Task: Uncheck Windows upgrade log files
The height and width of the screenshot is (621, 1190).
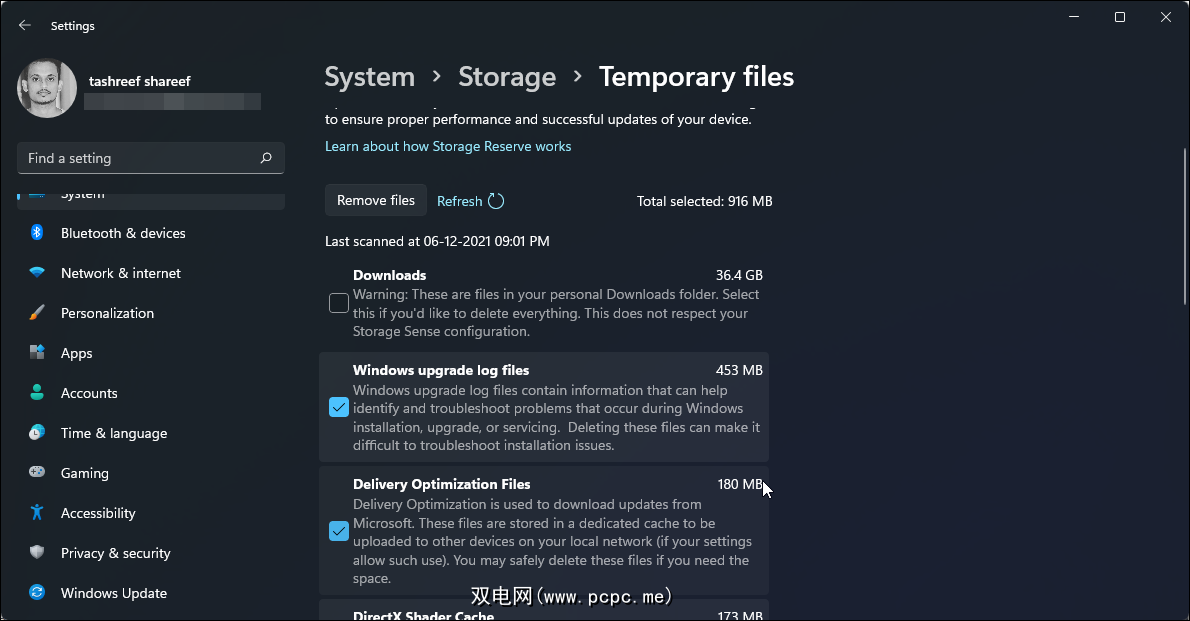Action: coord(339,408)
